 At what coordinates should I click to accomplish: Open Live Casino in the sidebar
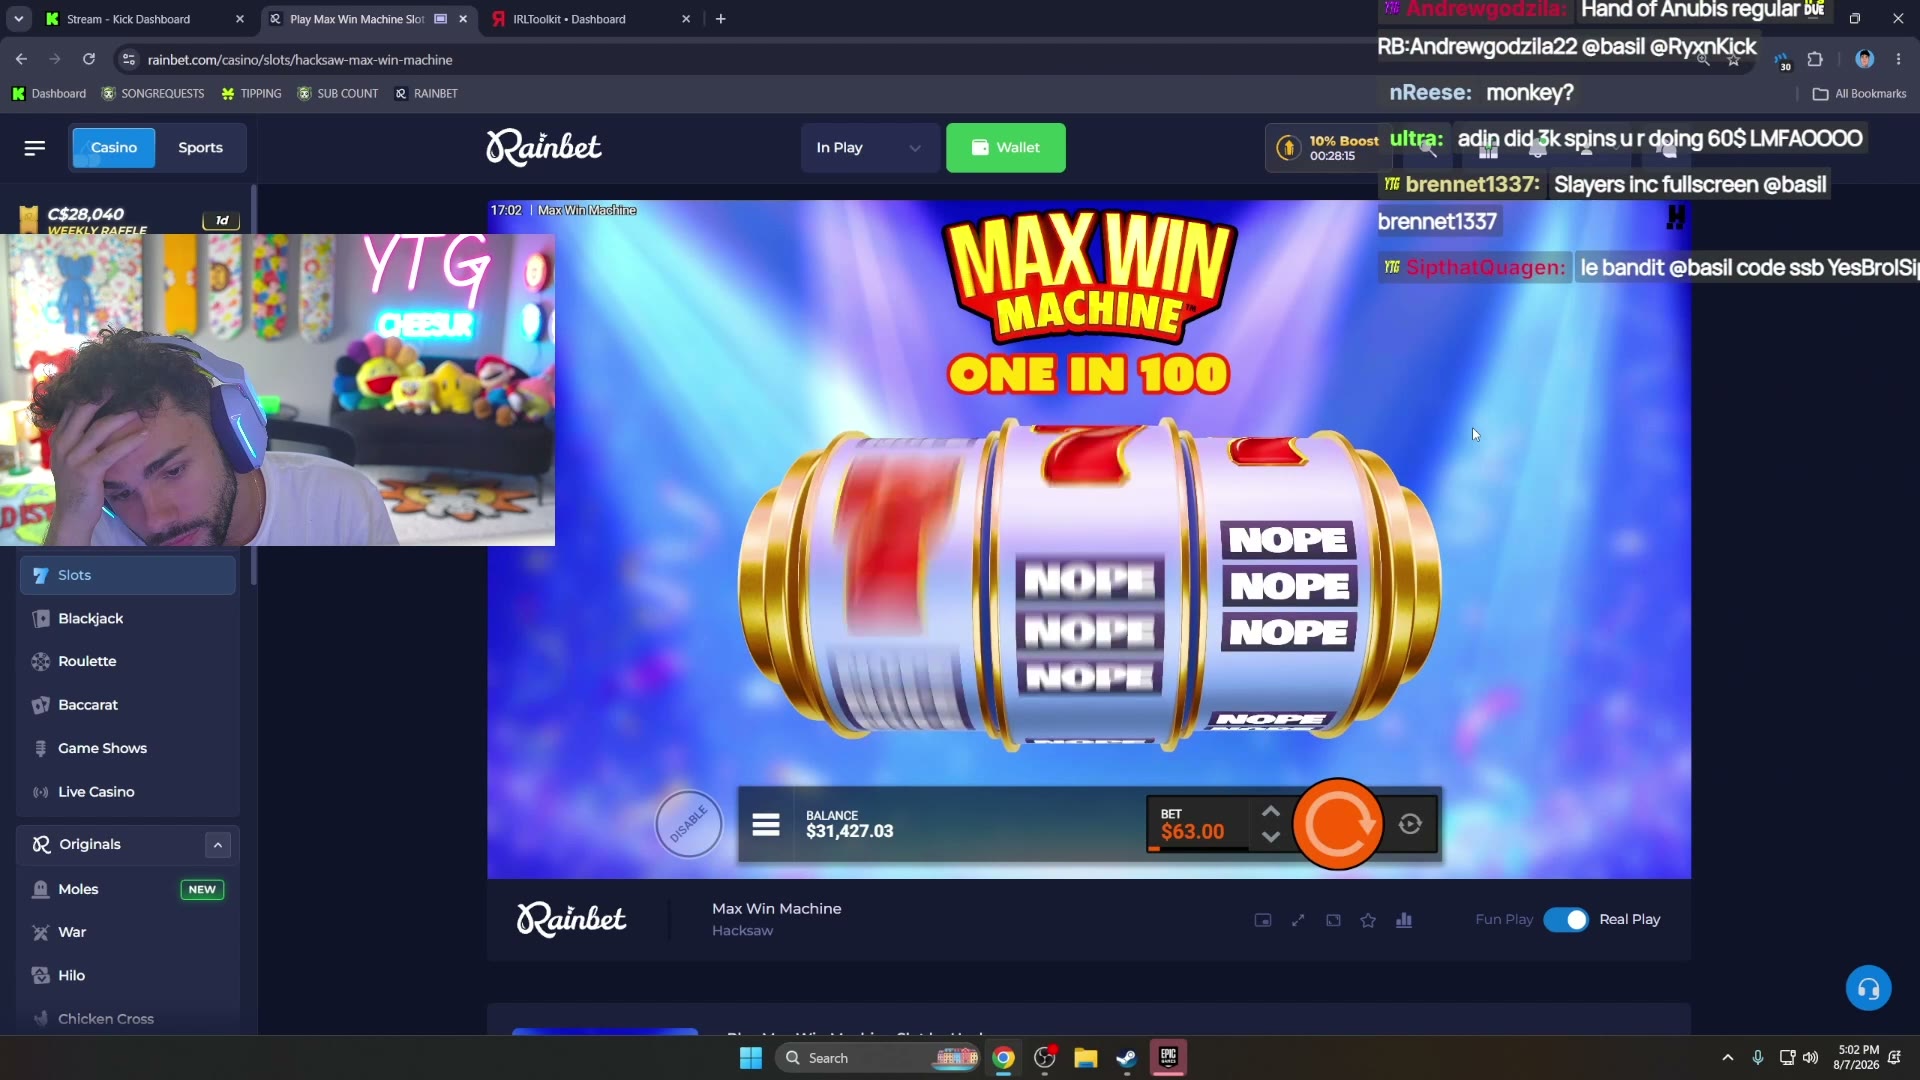(127, 792)
